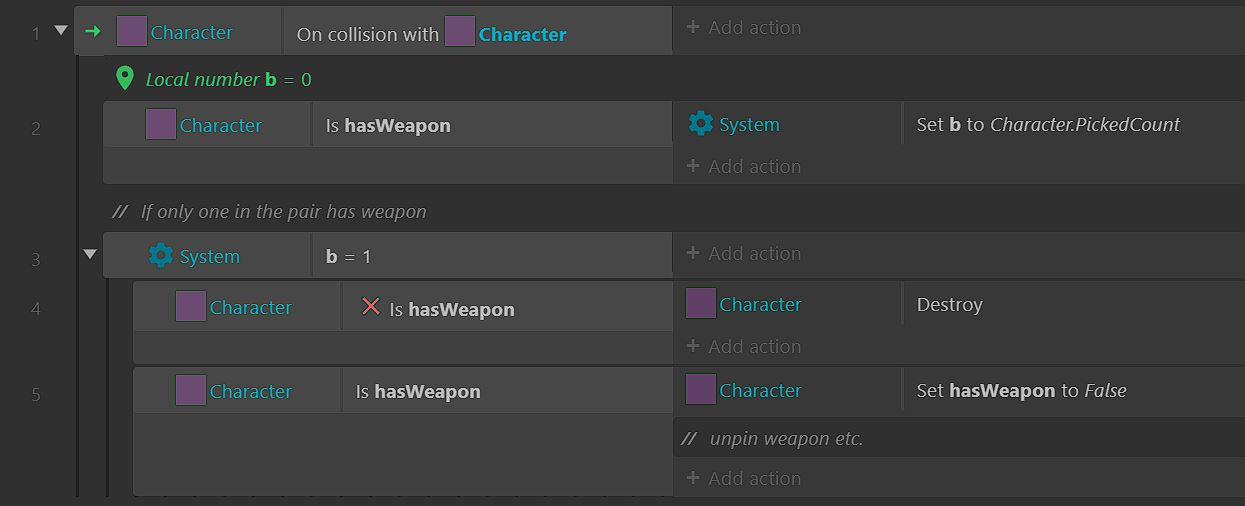Image resolution: width=1245 pixels, height=506 pixels.
Task: Add action under the Destroy action
Action: pos(744,346)
